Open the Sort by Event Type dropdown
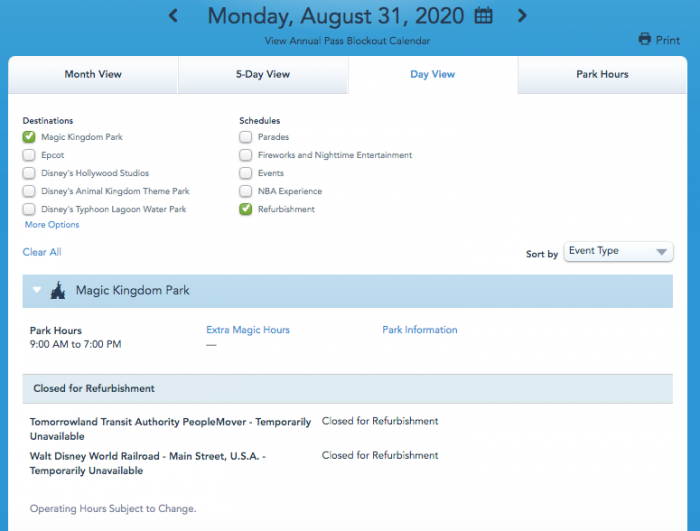This screenshot has height=531, width=700. click(618, 252)
